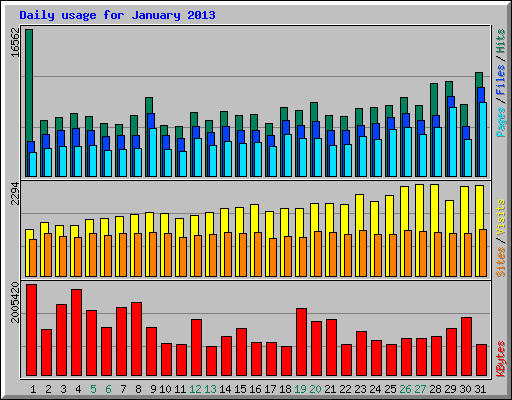Click day 2 on the x-axis
Viewport: 512px width, 400px height.
(48, 389)
